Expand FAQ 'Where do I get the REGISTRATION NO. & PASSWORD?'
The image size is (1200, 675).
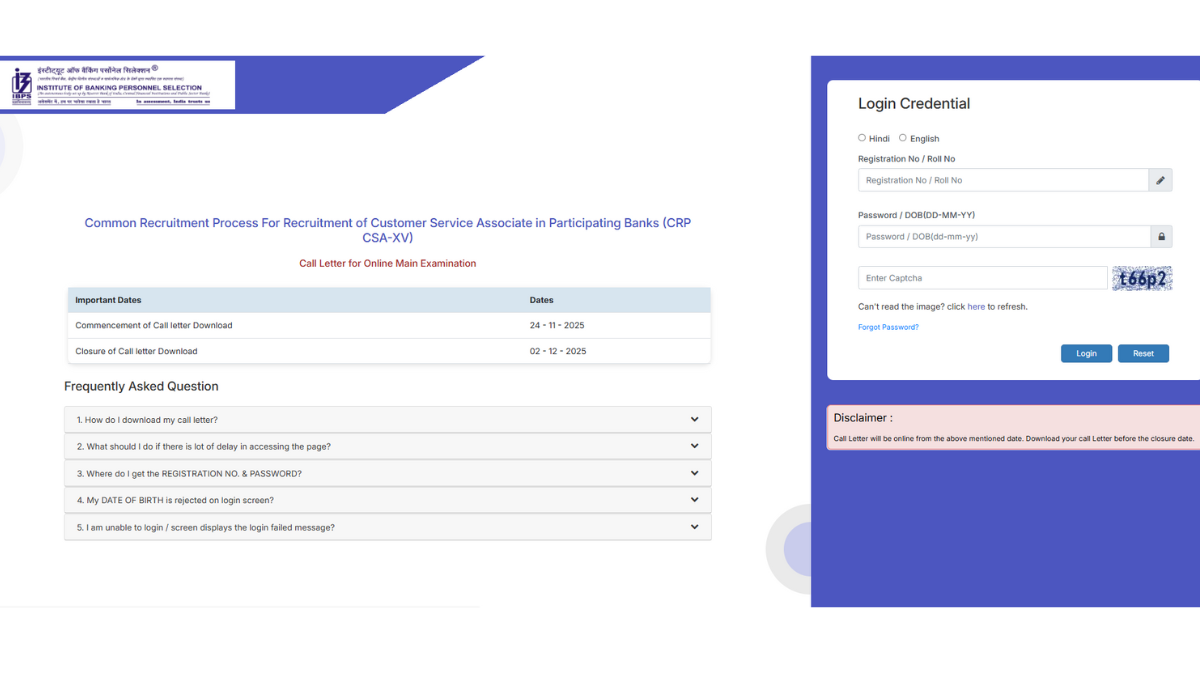[x=388, y=473]
